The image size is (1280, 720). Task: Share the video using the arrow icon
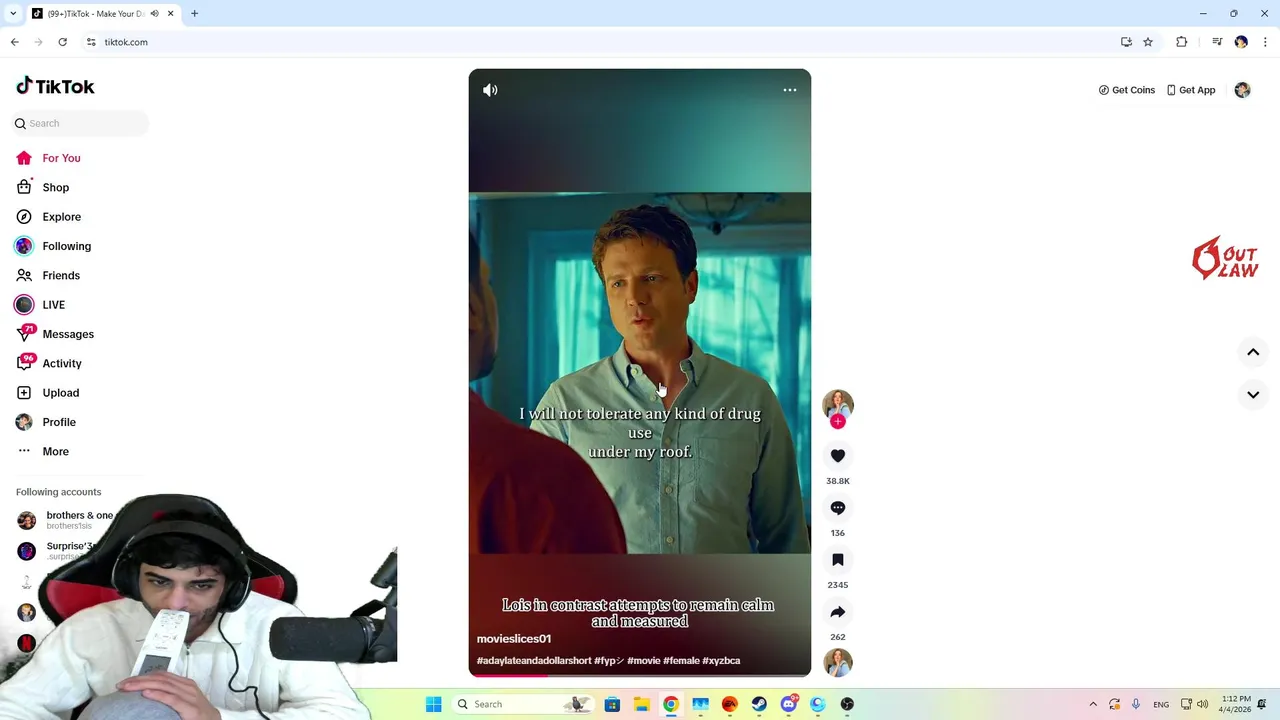pos(838,612)
